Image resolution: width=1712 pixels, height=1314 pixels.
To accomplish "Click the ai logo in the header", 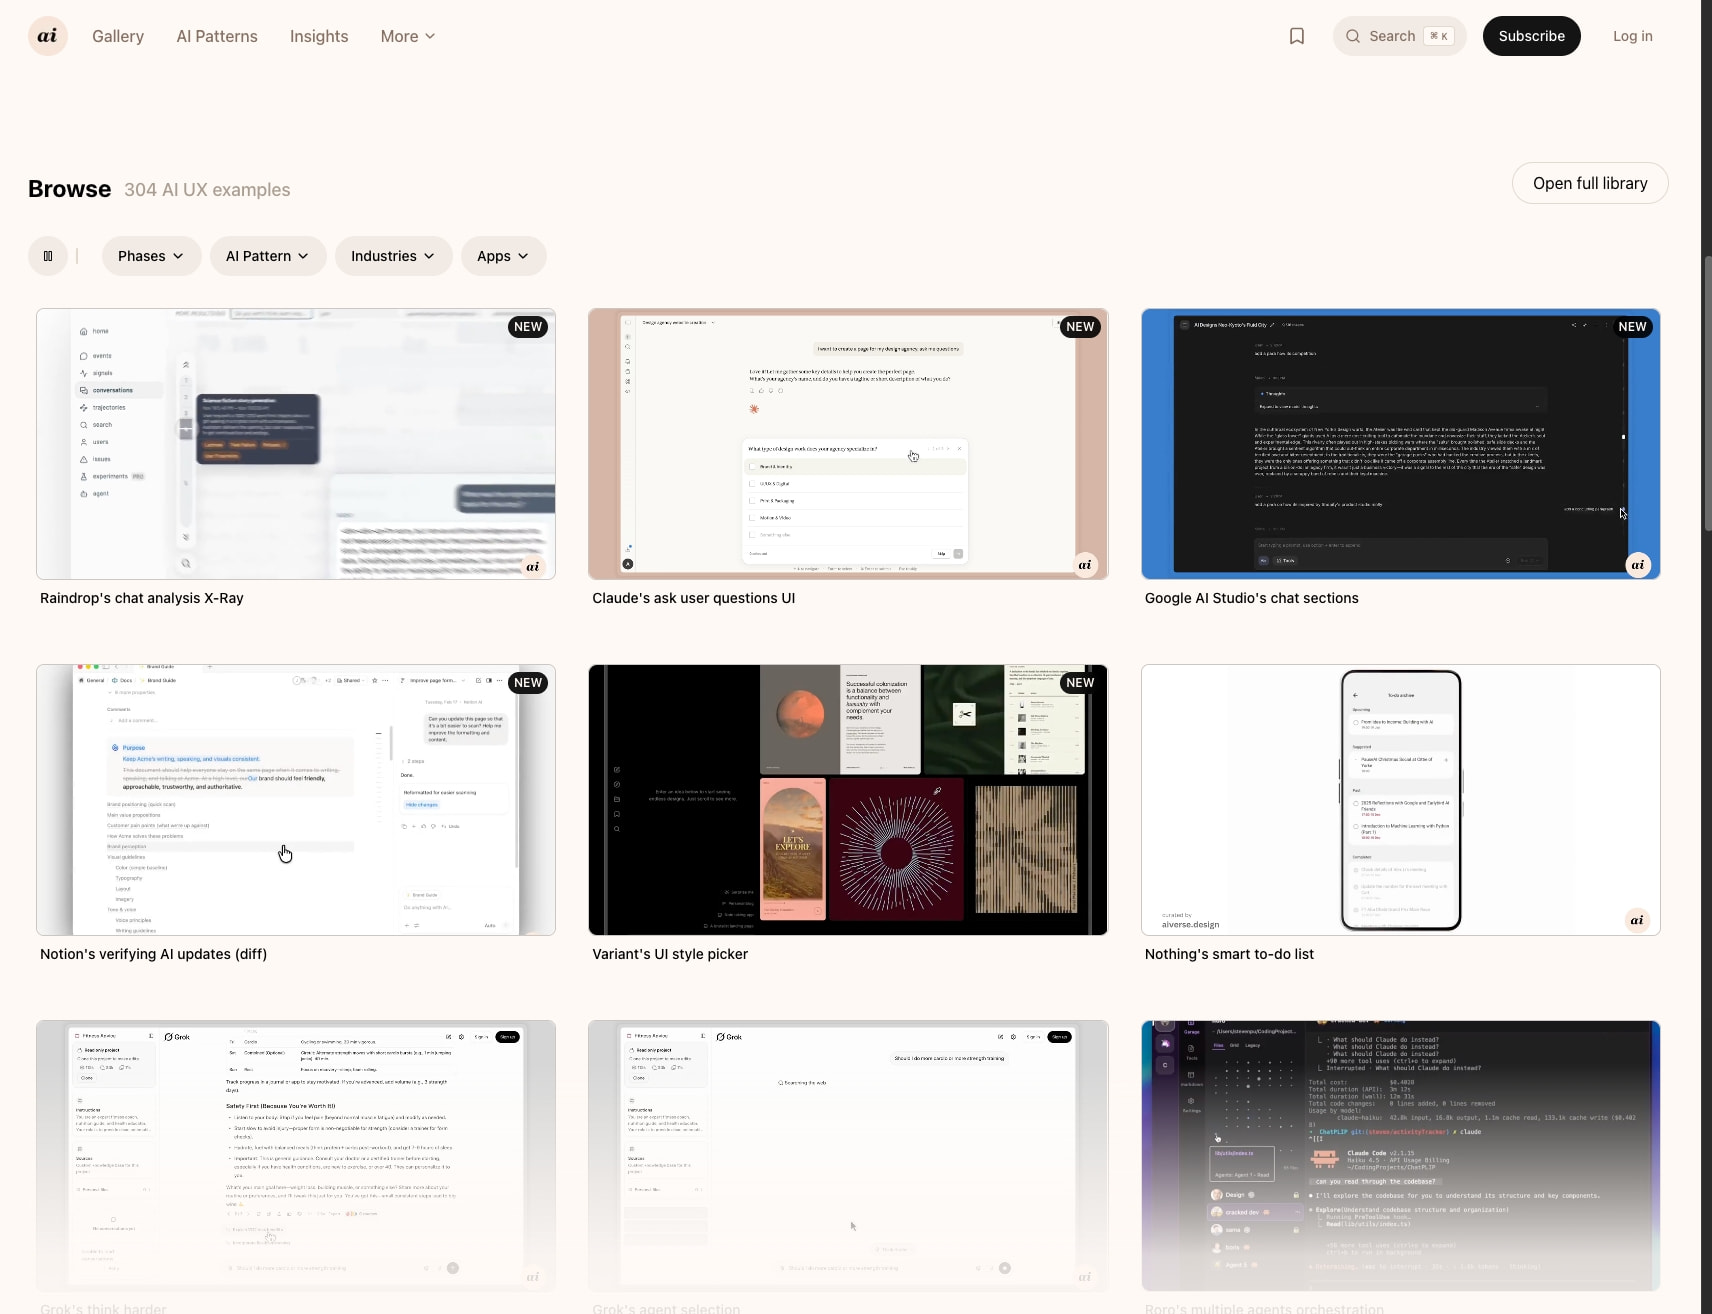I will pos(47,36).
